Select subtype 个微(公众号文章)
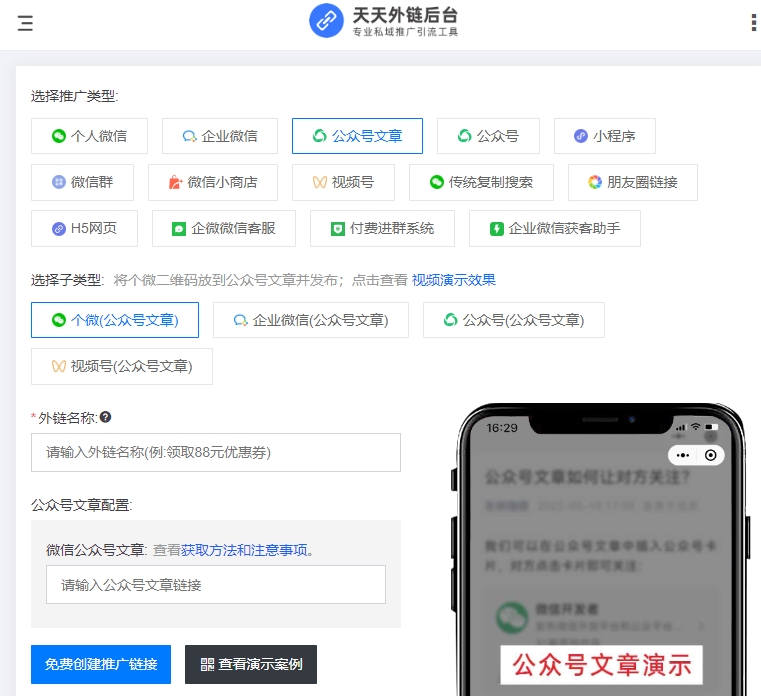 (x=115, y=320)
